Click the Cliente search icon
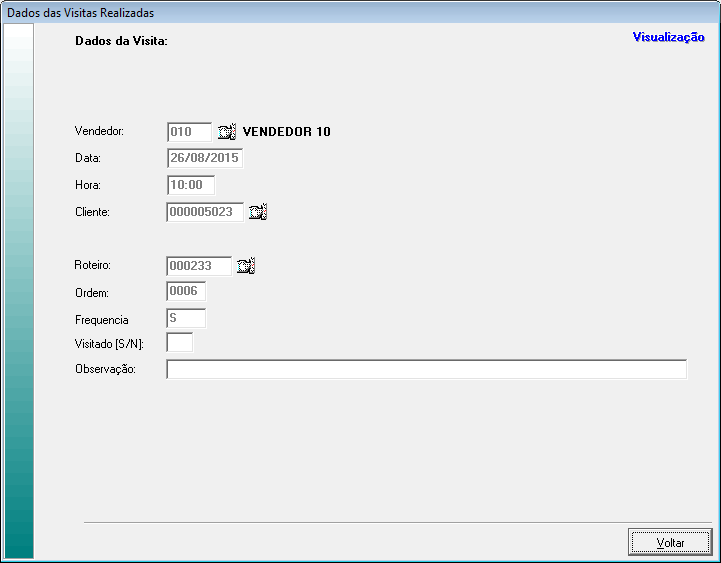The width and height of the screenshot is (721, 563). [258, 212]
